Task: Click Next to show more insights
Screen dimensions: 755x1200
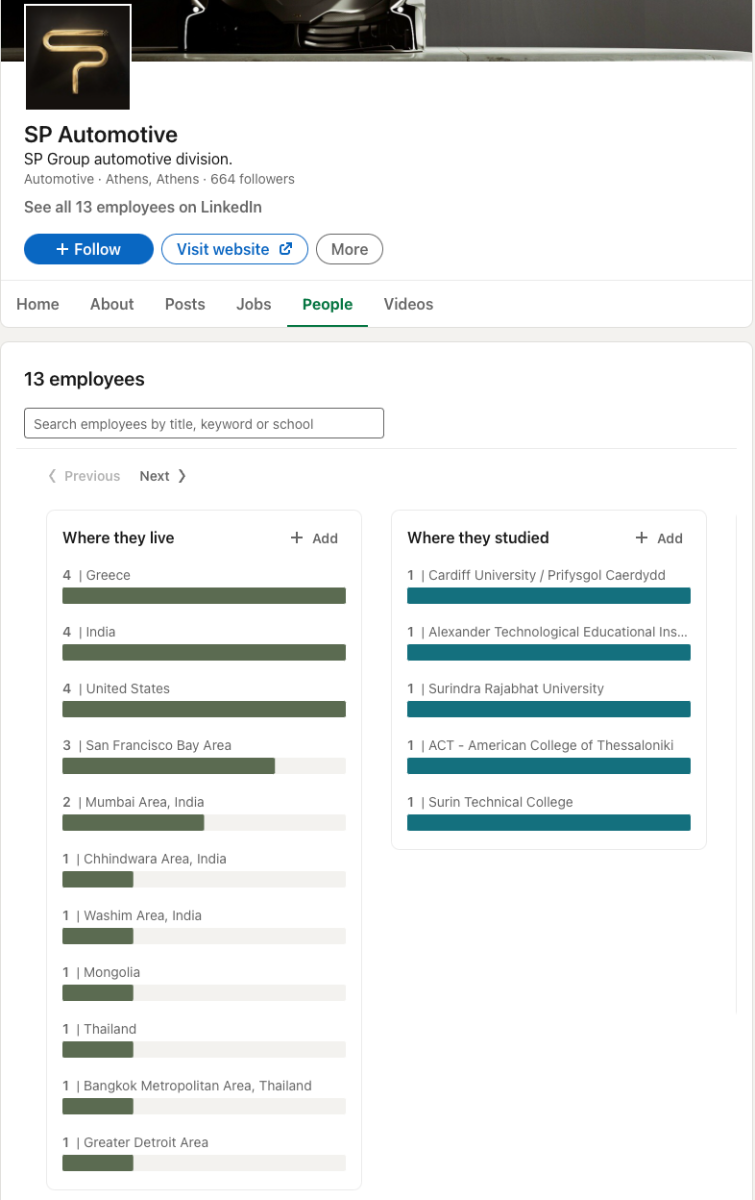Action: (x=163, y=476)
